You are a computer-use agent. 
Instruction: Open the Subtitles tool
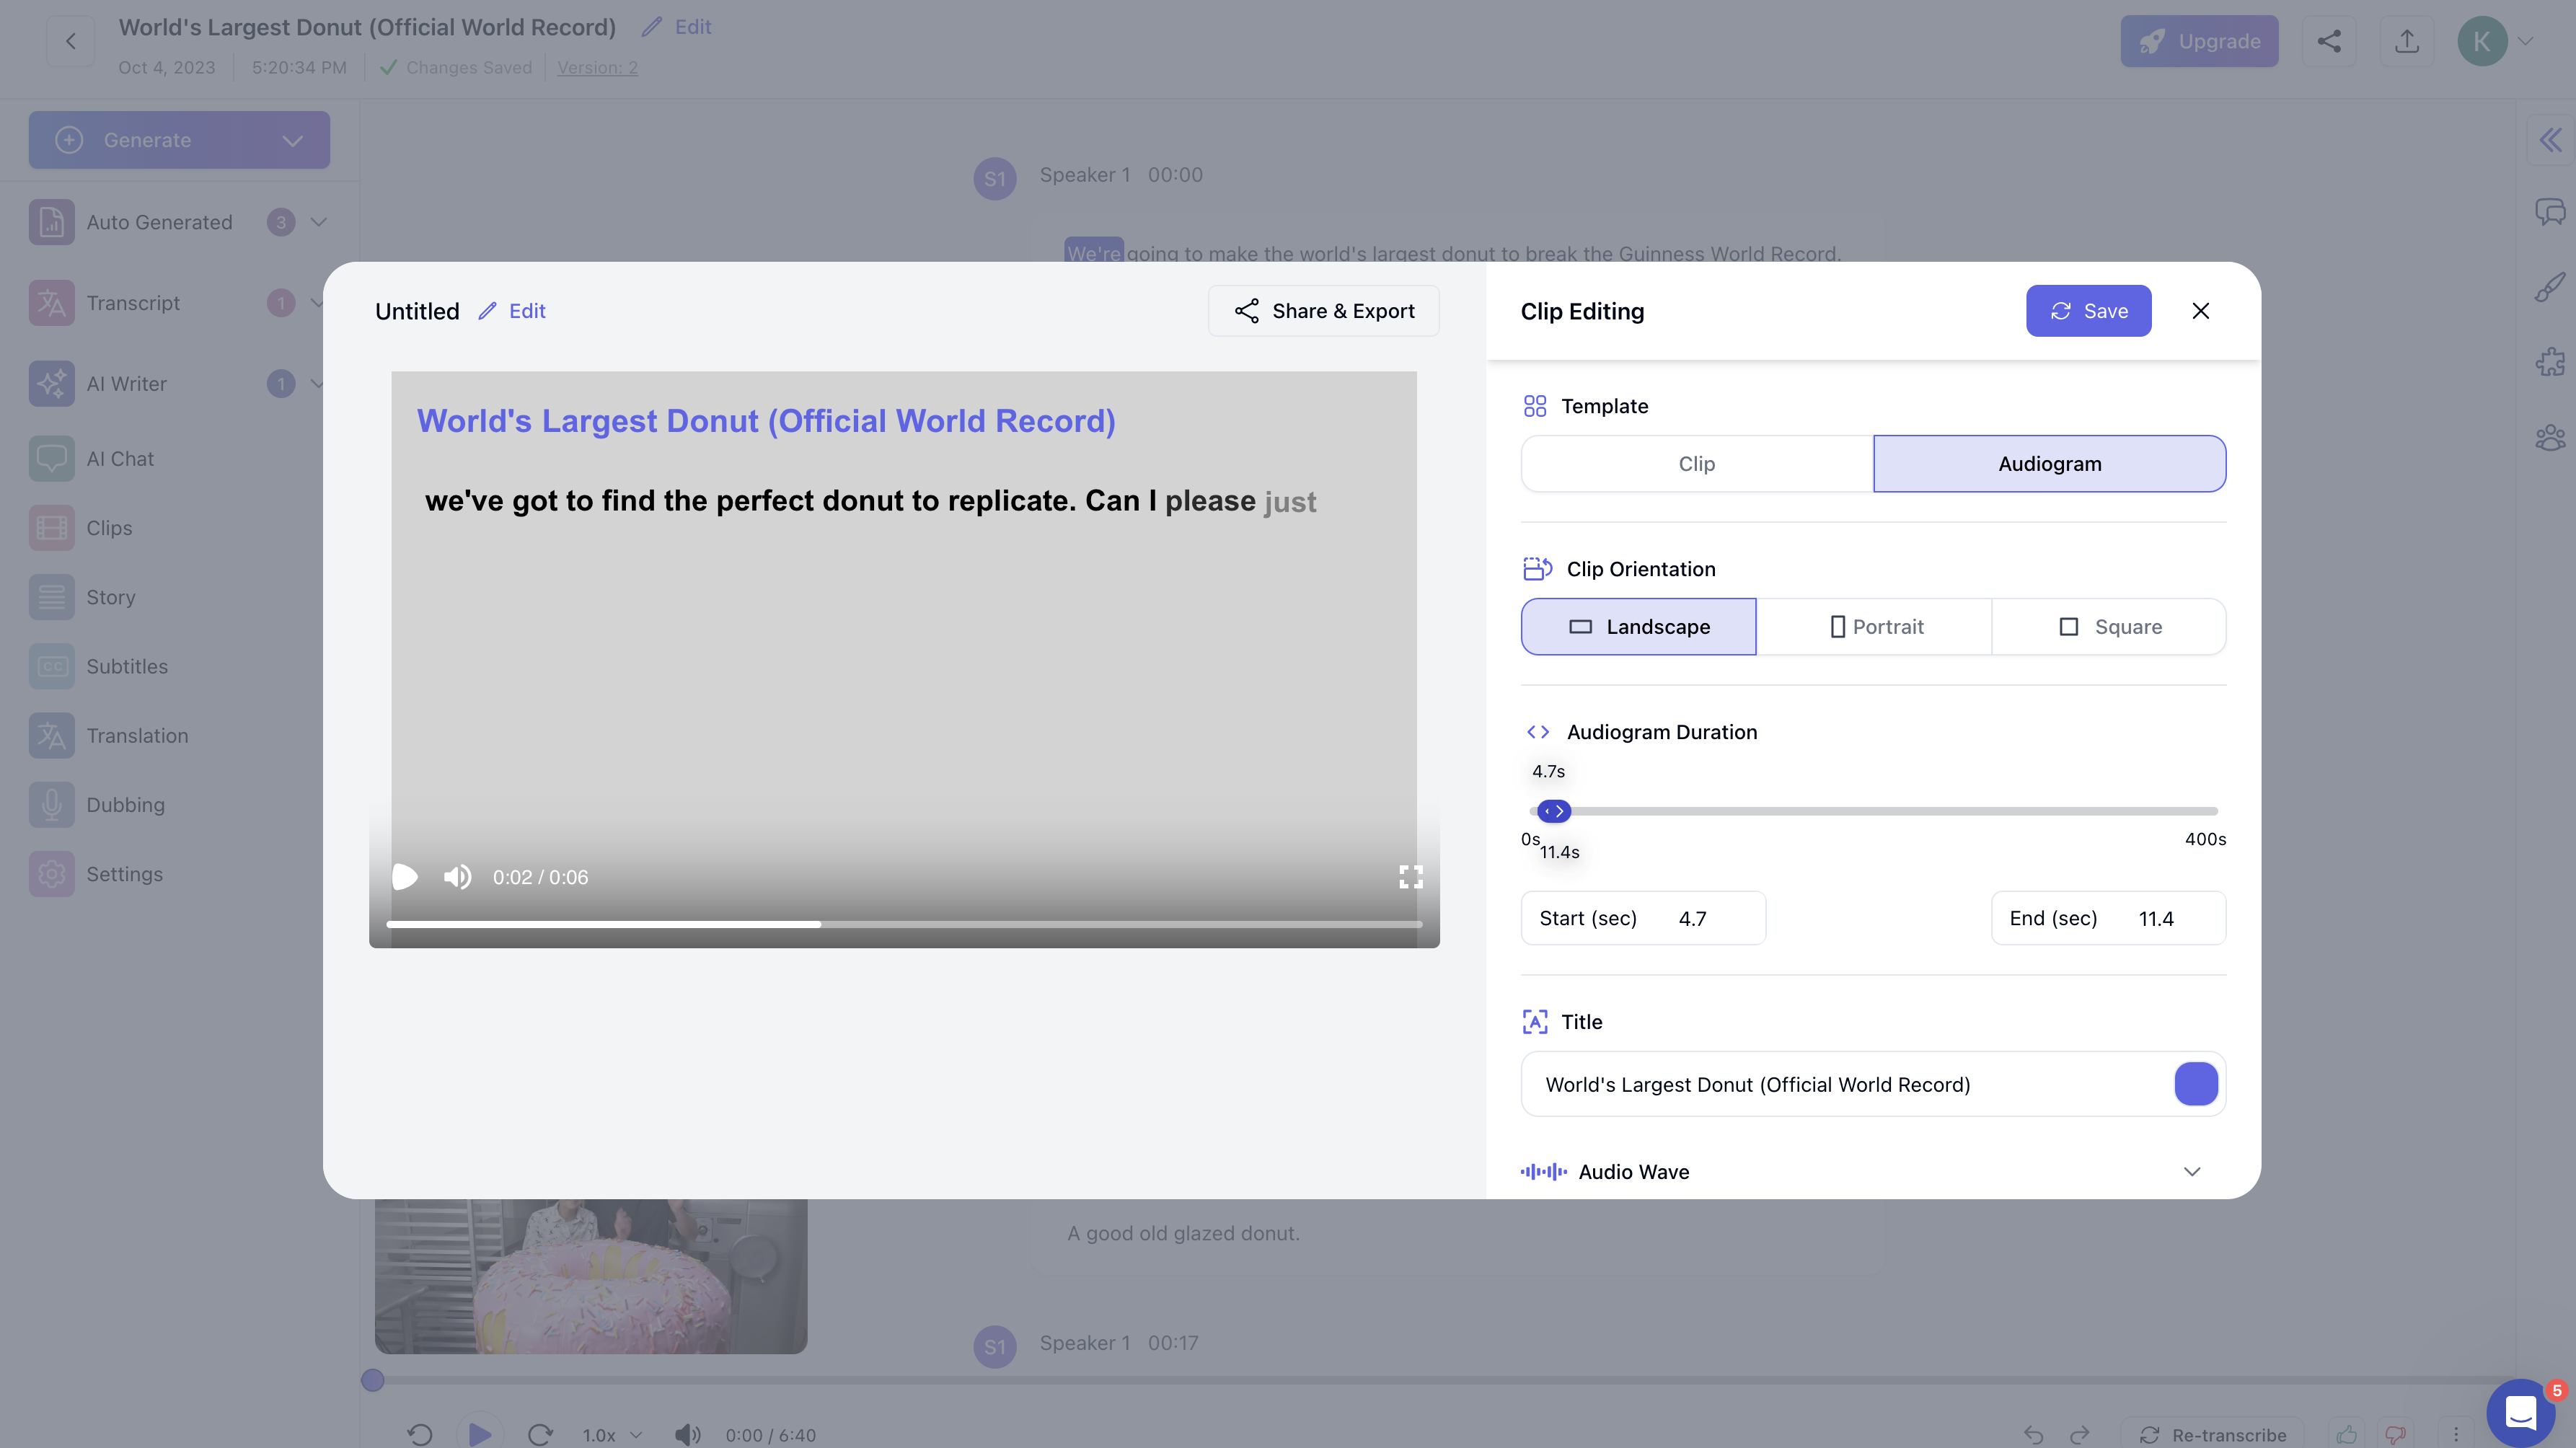(x=127, y=666)
